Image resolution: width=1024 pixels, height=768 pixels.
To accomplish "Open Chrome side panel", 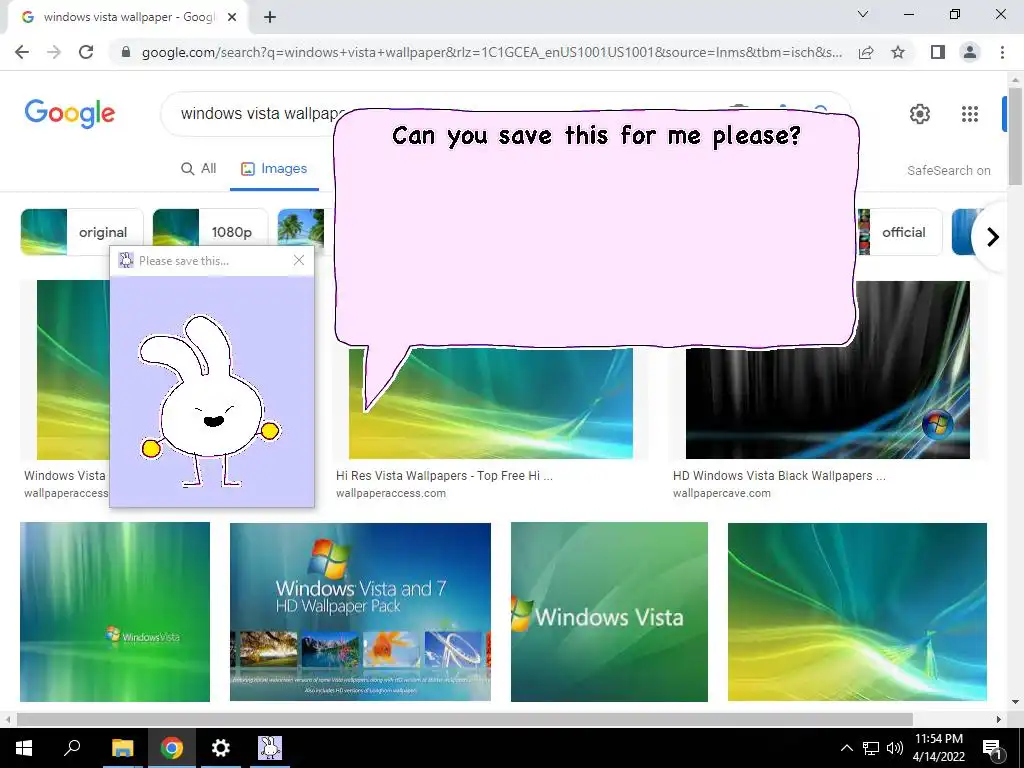I will click(x=938, y=52).
